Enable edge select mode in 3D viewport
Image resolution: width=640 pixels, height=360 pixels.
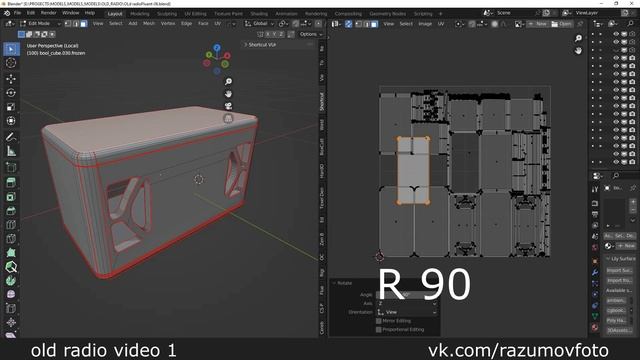[76, 24]
